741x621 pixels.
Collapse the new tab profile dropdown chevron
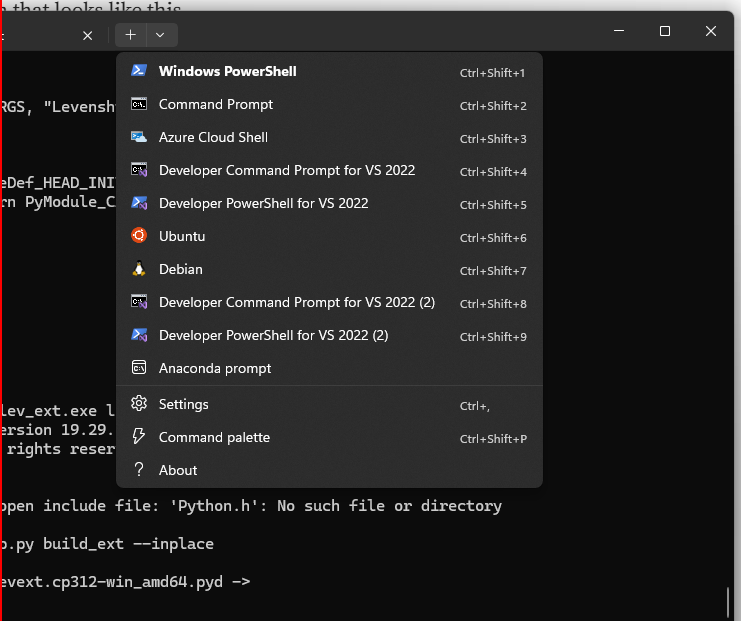click(x=160, y=34)
